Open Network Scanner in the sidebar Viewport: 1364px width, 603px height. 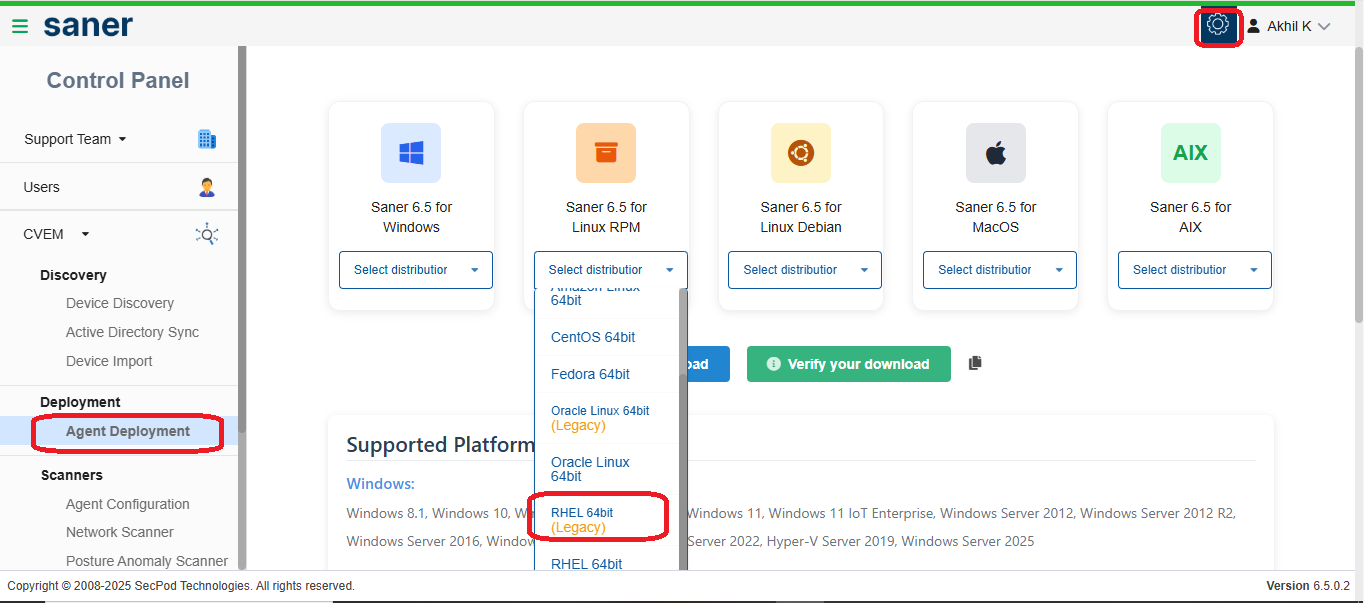(120, 532)
